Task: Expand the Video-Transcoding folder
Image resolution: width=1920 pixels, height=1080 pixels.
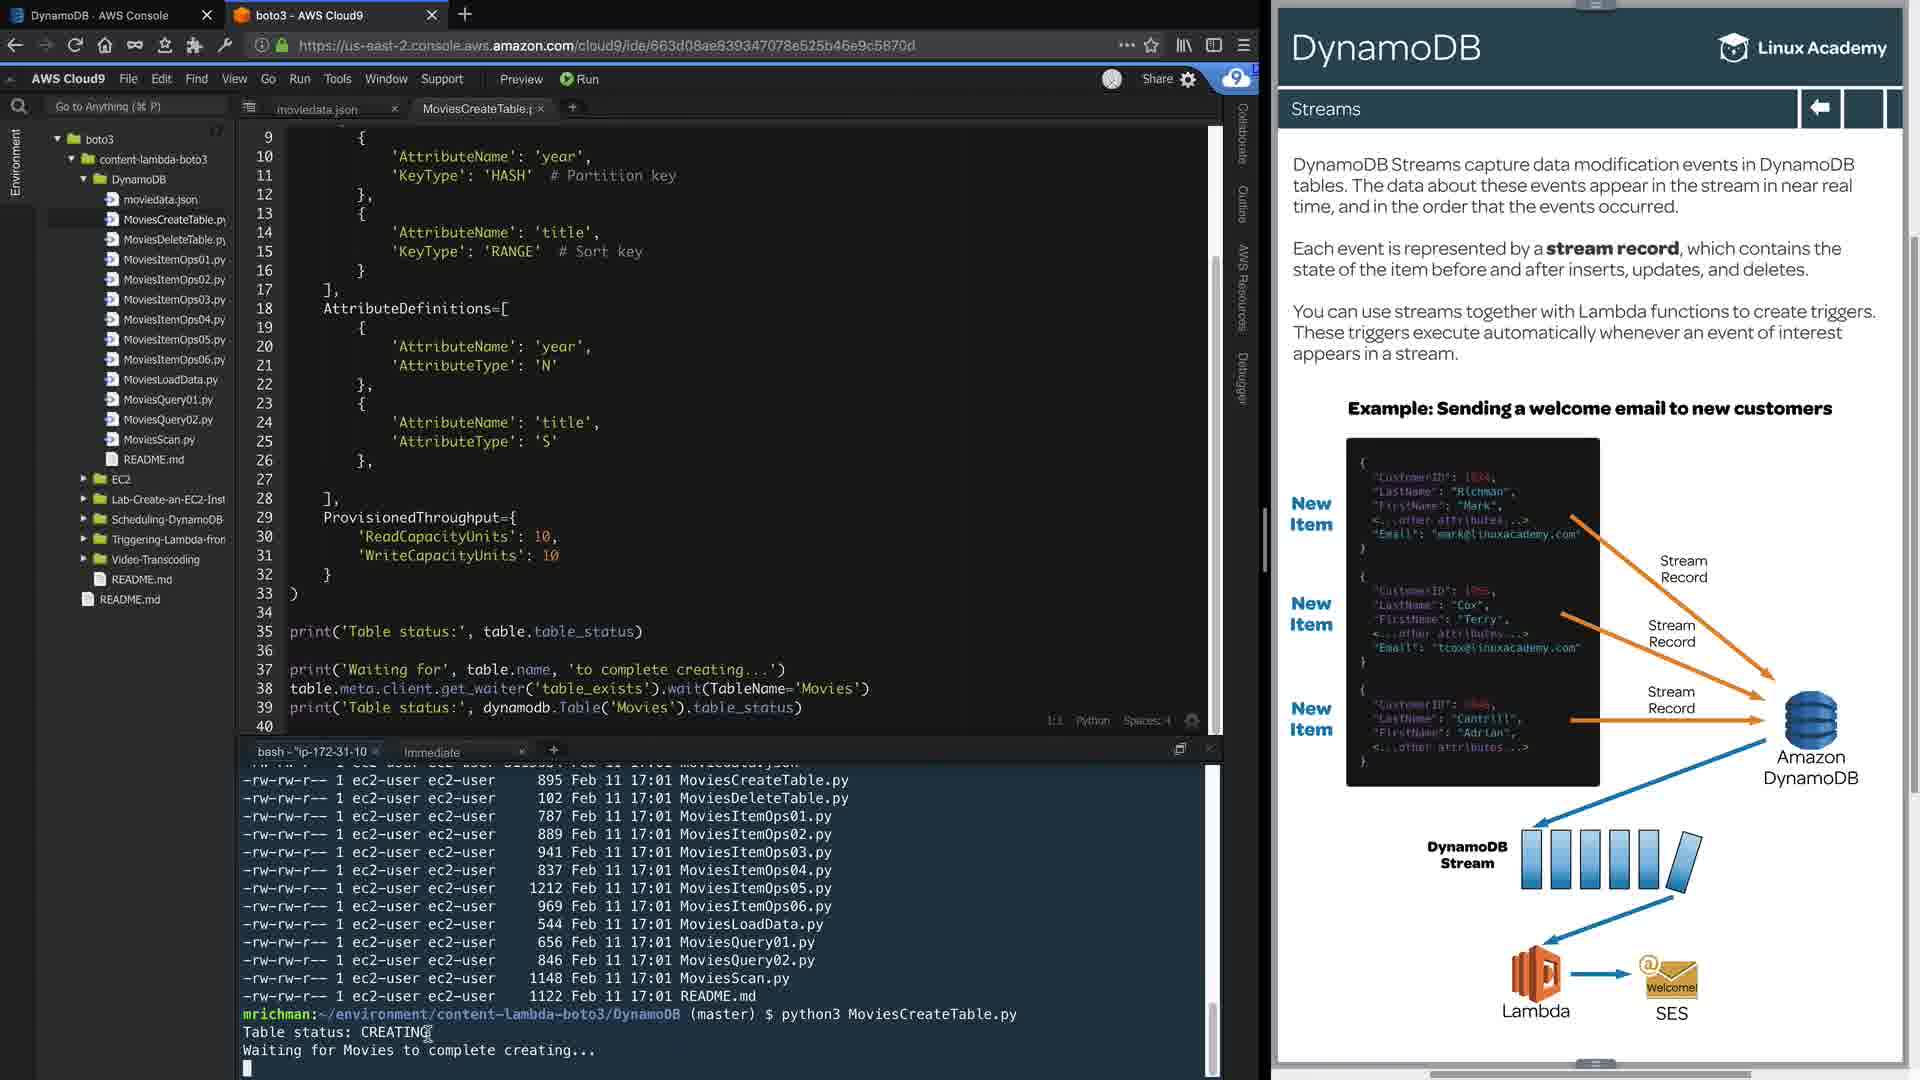Action: coord(84,559)
